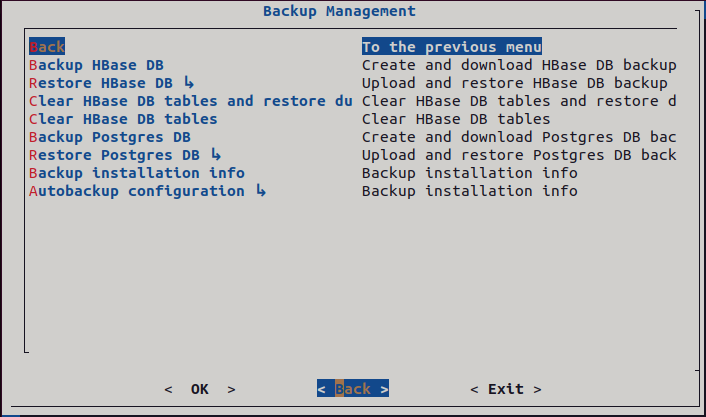This screenshot has height=417, width=706.
Task: Click 'Upload and restore HBase DB backup' description
Action: [515, 83]
